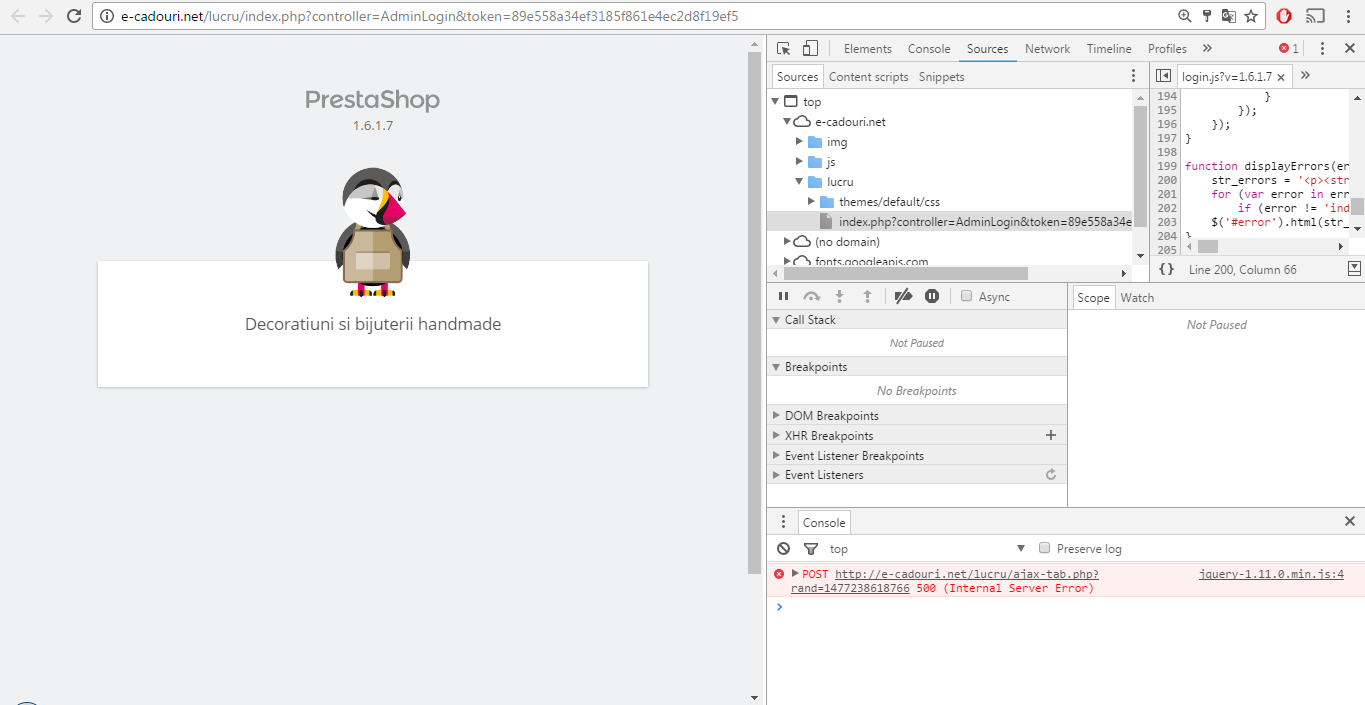This screenshot has width=1365, height=705.
Task: Pretty print code with the braces icon
Action: (x=1166, y=269)
